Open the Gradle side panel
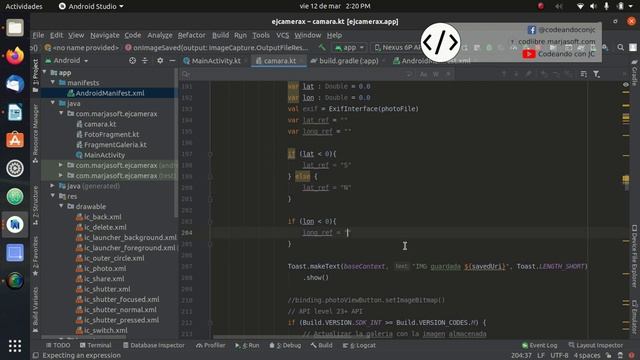The height and width of the screenshot is (360, 640). pos(634,73)
